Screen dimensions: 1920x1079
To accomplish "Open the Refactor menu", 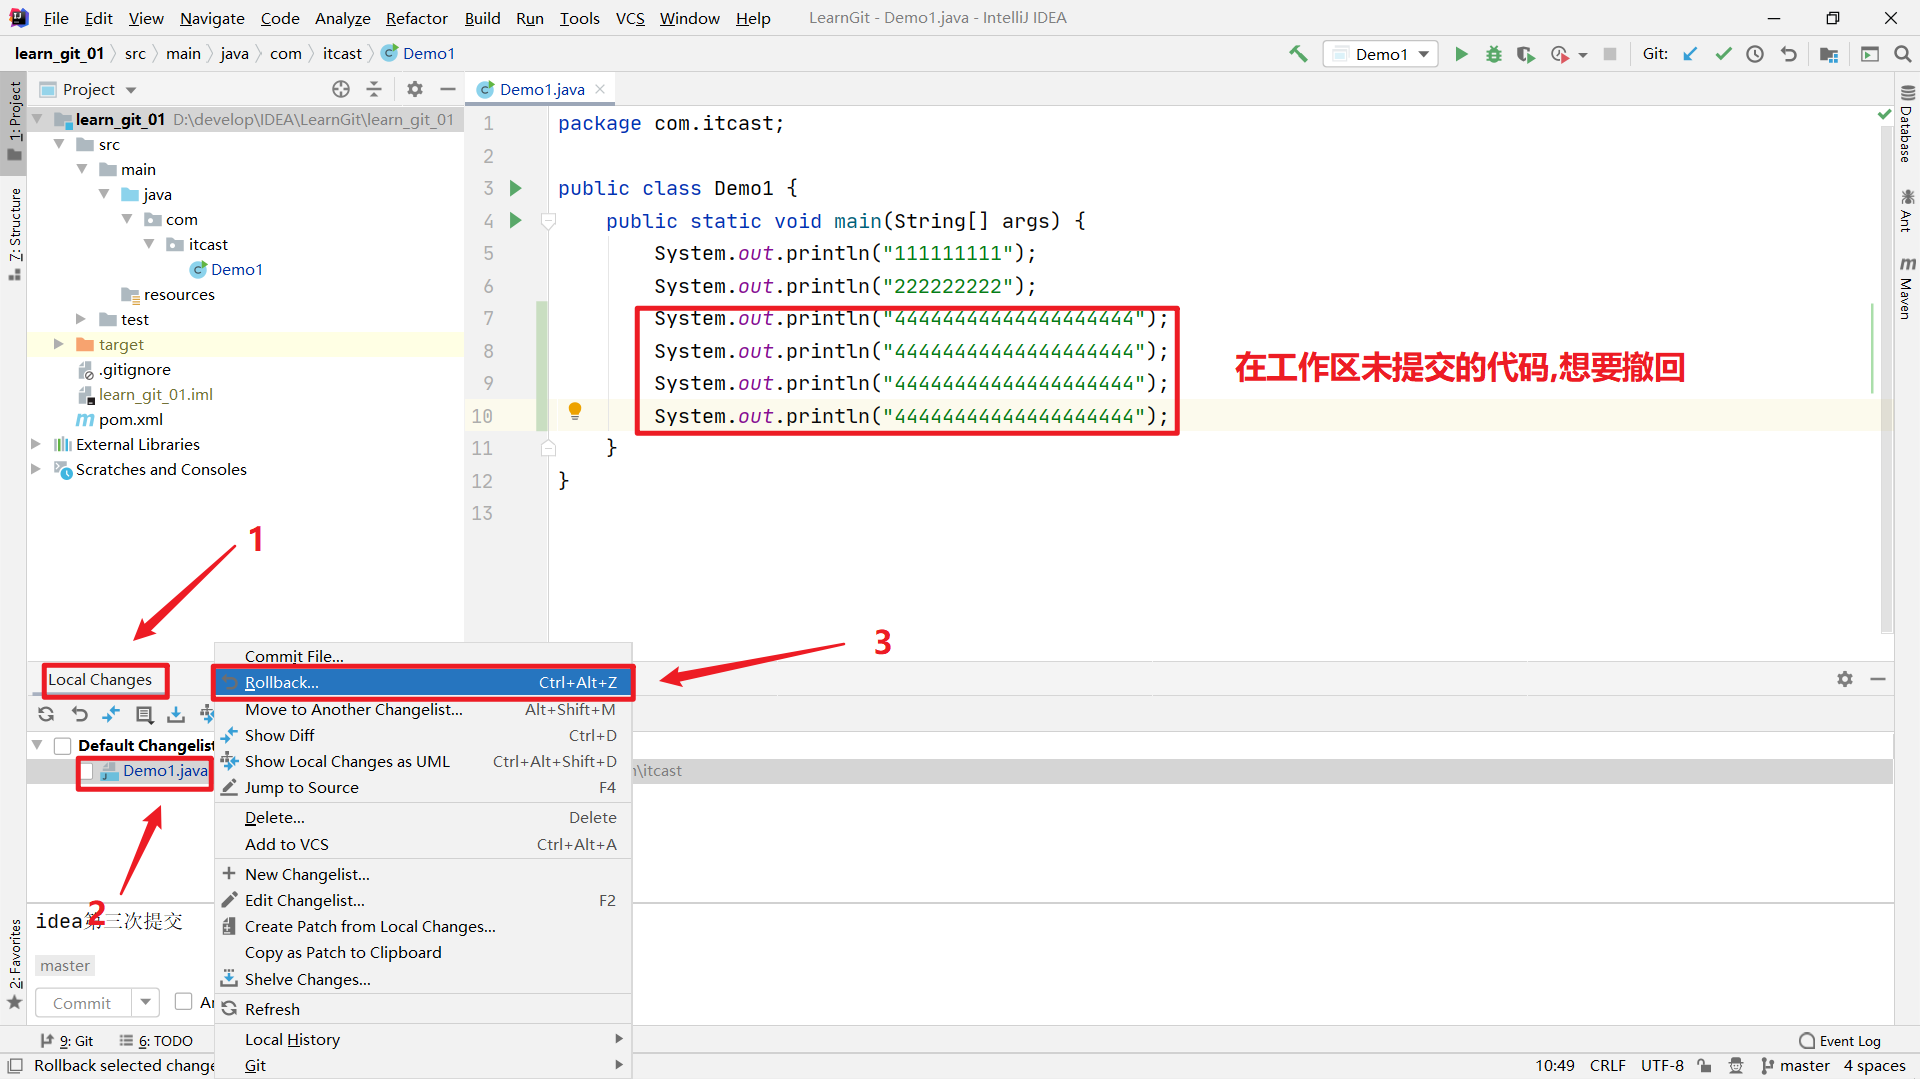I will [417, 18].
